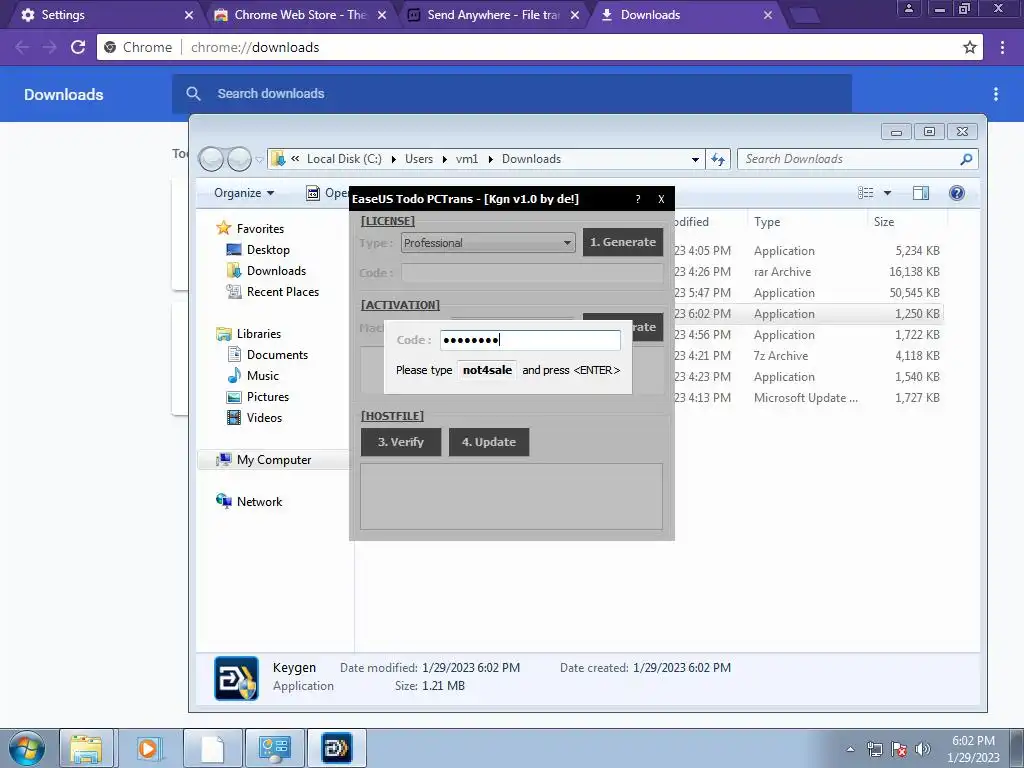
Task: Open Recent Places in navigation pane
Action: [283, 292]
